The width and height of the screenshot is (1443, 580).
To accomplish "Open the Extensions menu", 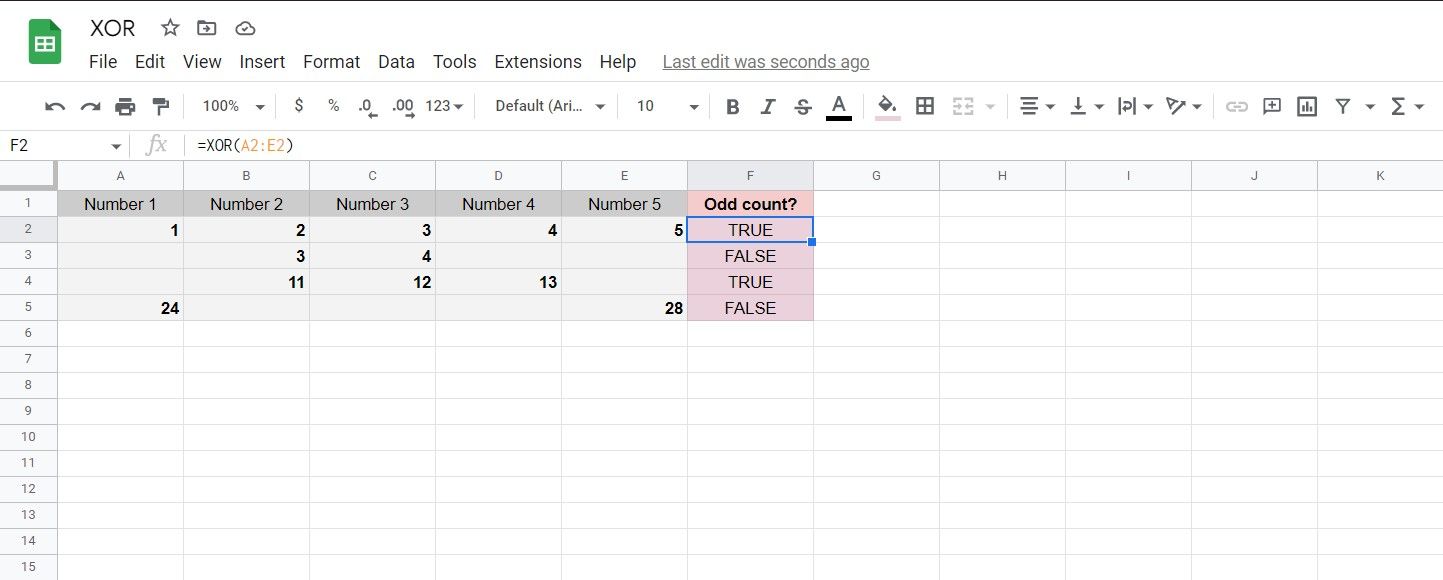I will [538, 62].
